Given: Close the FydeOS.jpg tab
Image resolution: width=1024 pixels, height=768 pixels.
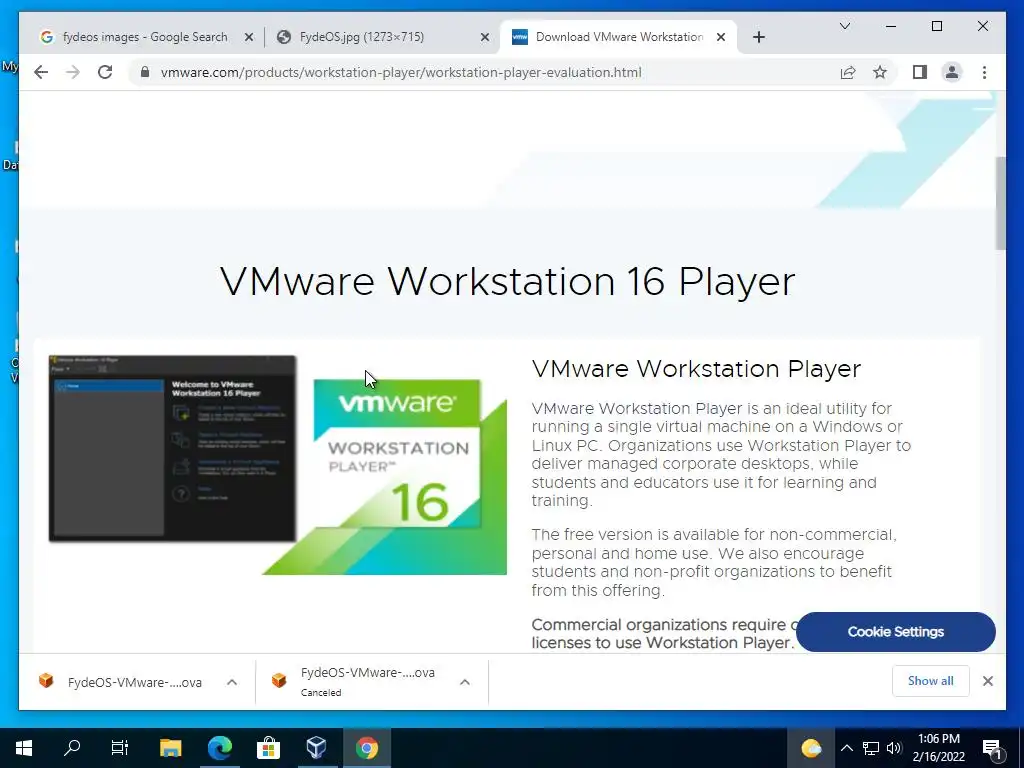Looking at the screenshot, I should (485, 37).
